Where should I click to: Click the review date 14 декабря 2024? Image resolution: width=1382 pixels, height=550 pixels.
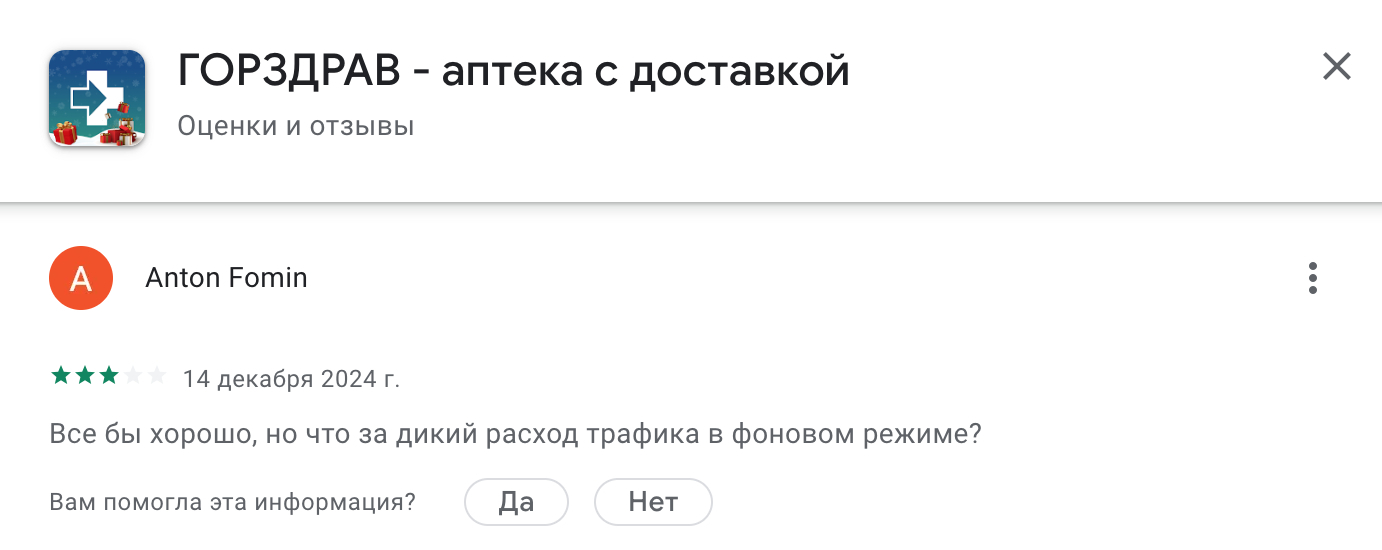tap(291, 379)
